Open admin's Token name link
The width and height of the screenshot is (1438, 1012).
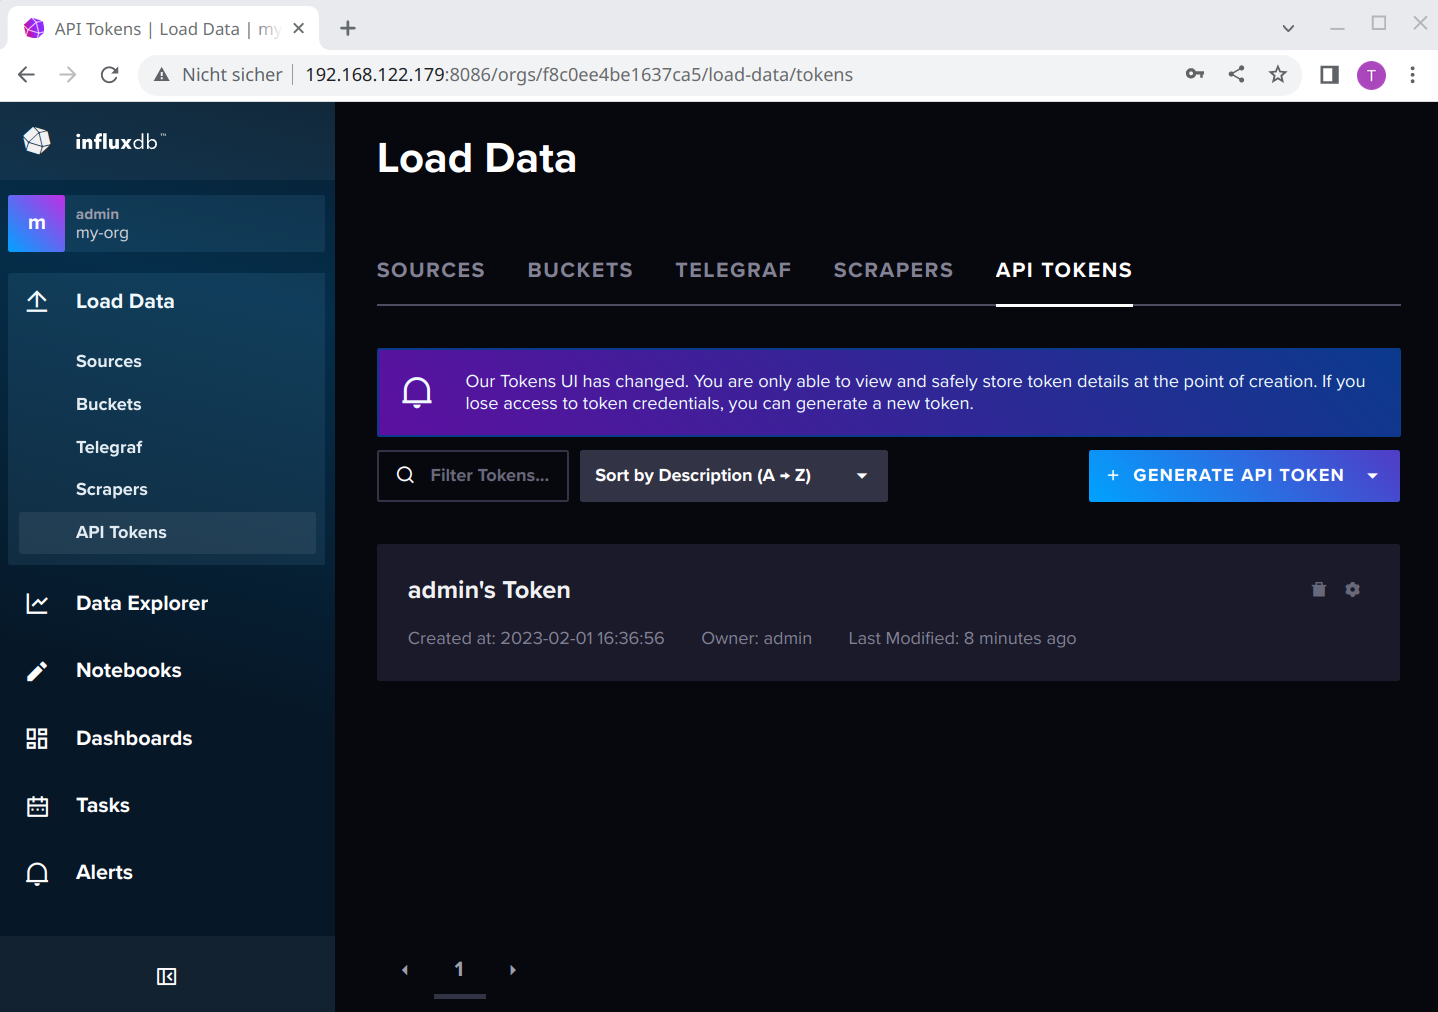click(x=489, y=590)
